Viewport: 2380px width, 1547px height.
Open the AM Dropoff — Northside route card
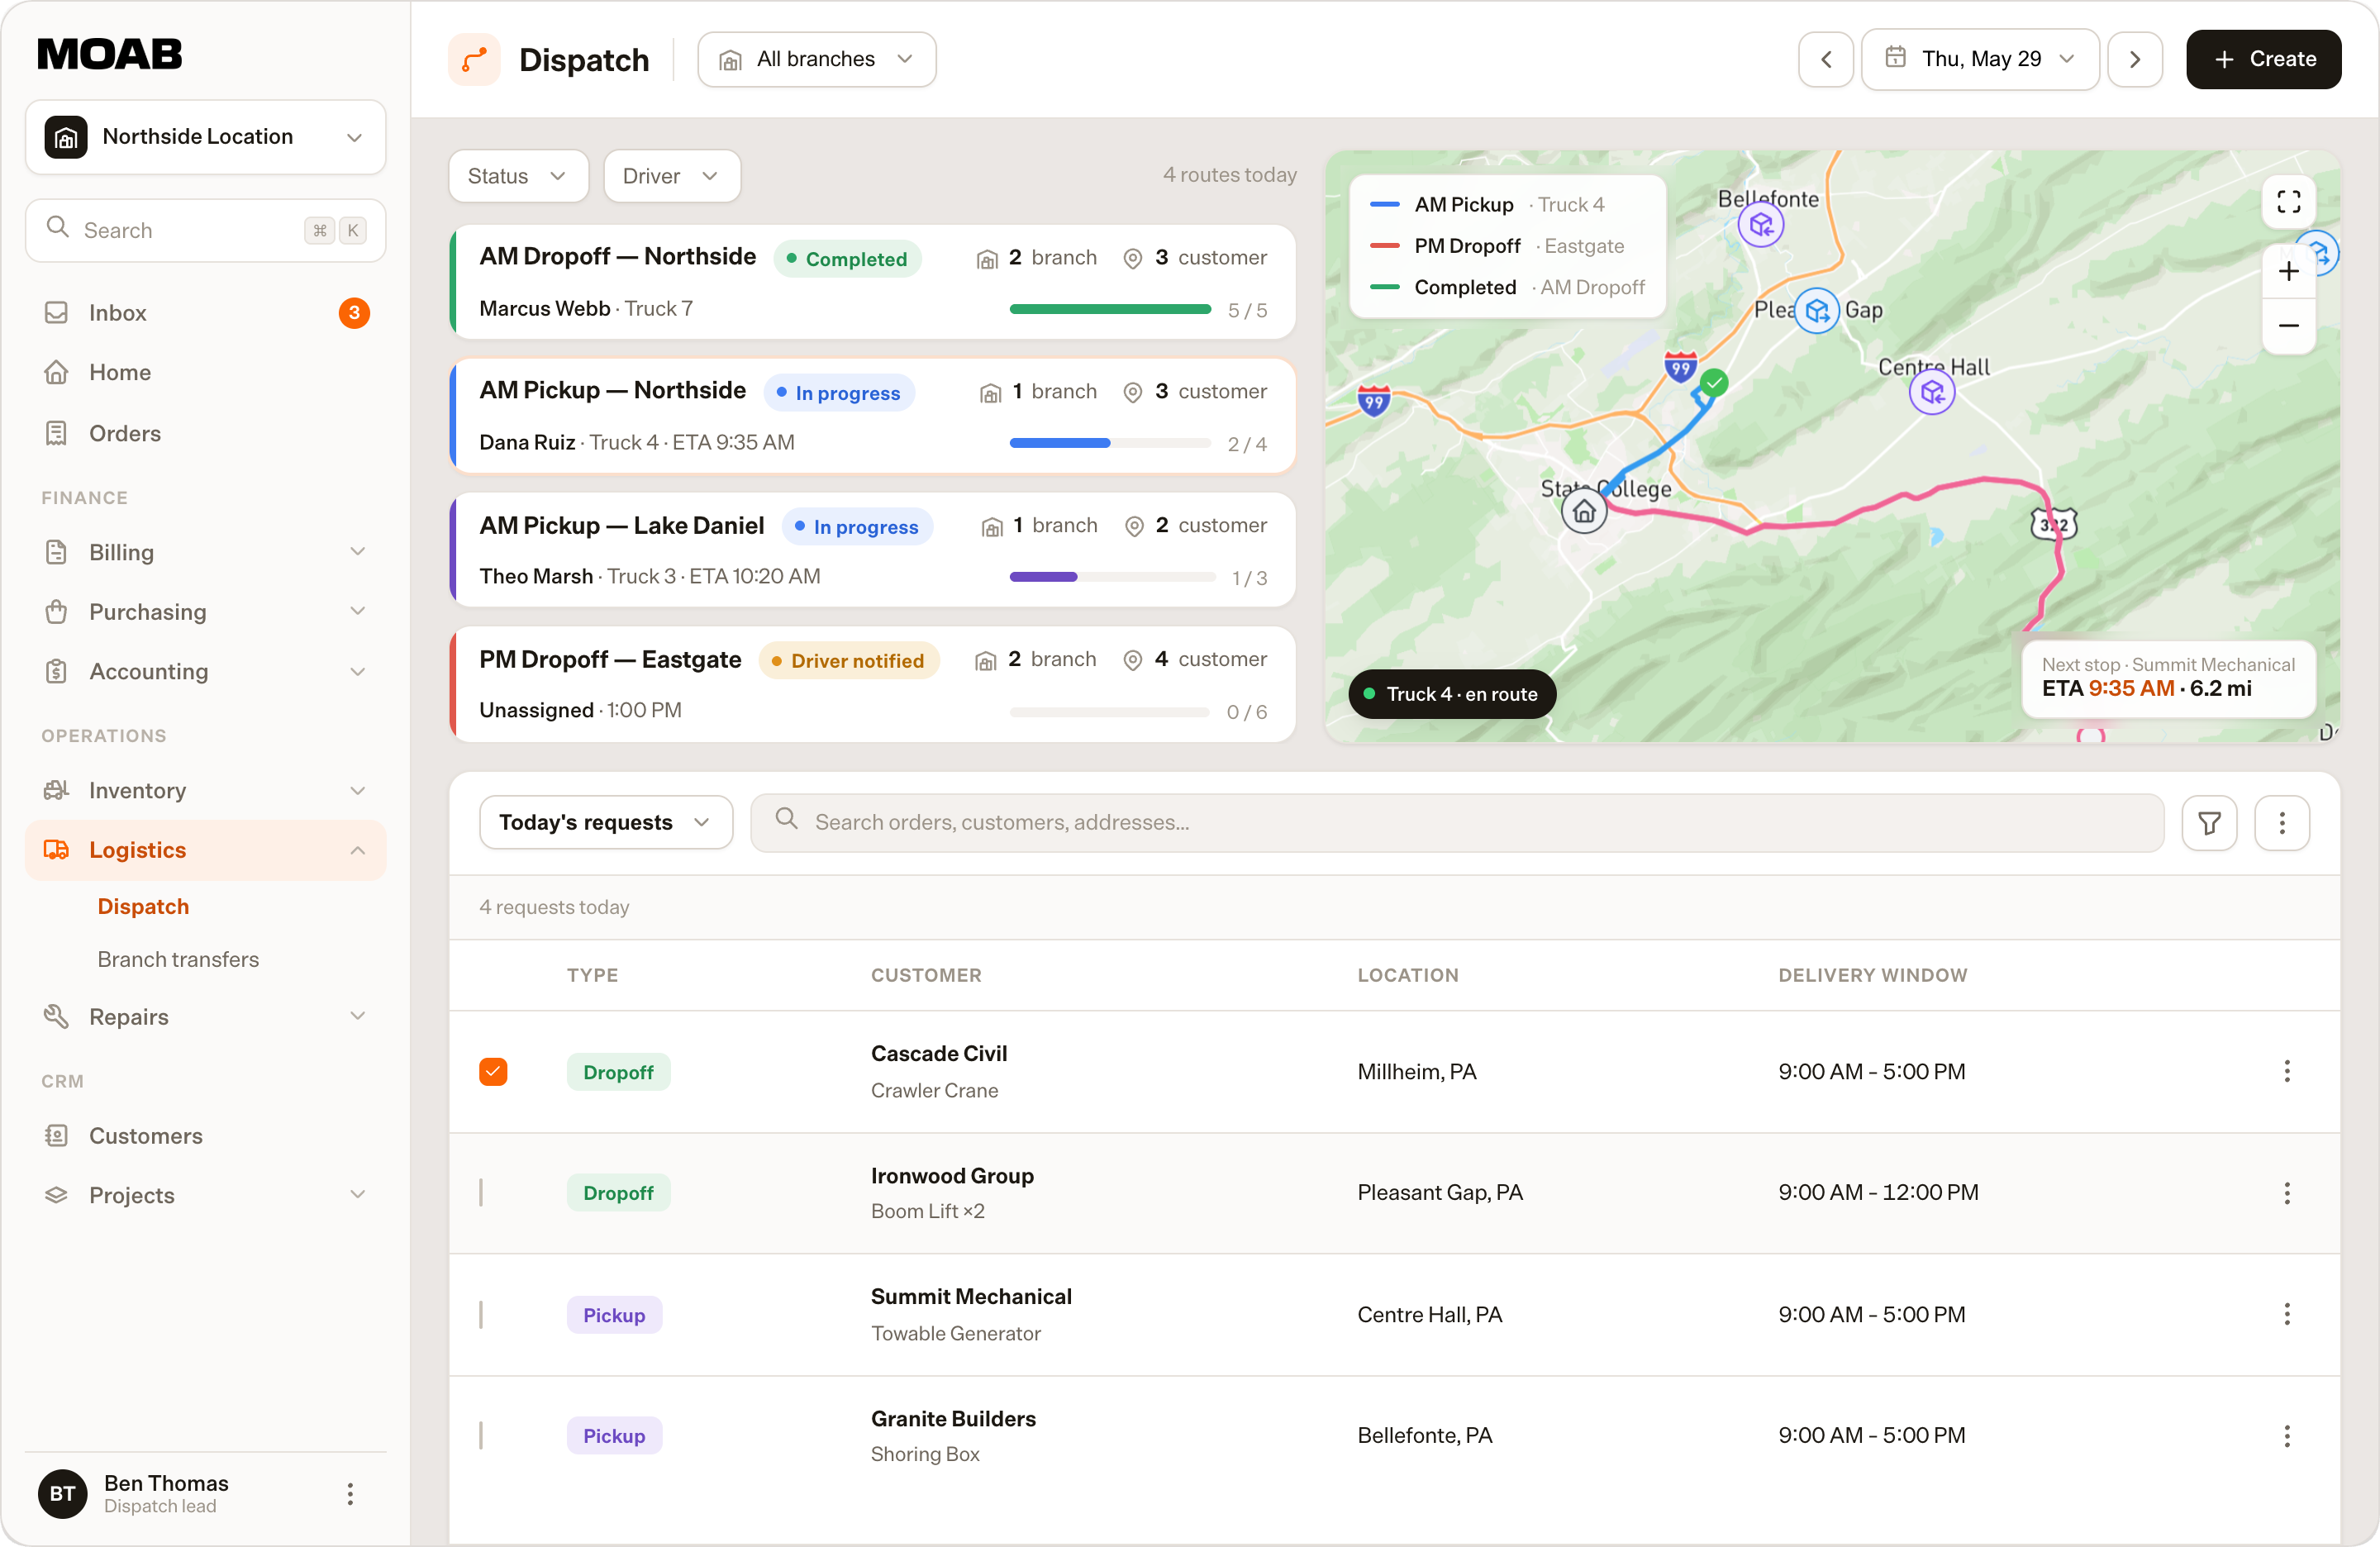pos(872,282)
